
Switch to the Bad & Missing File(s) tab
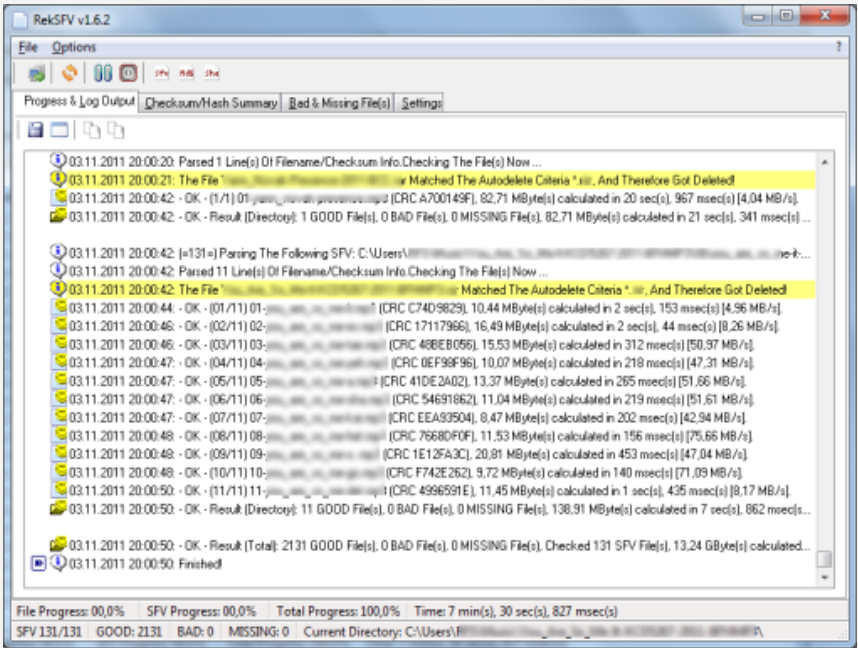(x=339, y=103)
